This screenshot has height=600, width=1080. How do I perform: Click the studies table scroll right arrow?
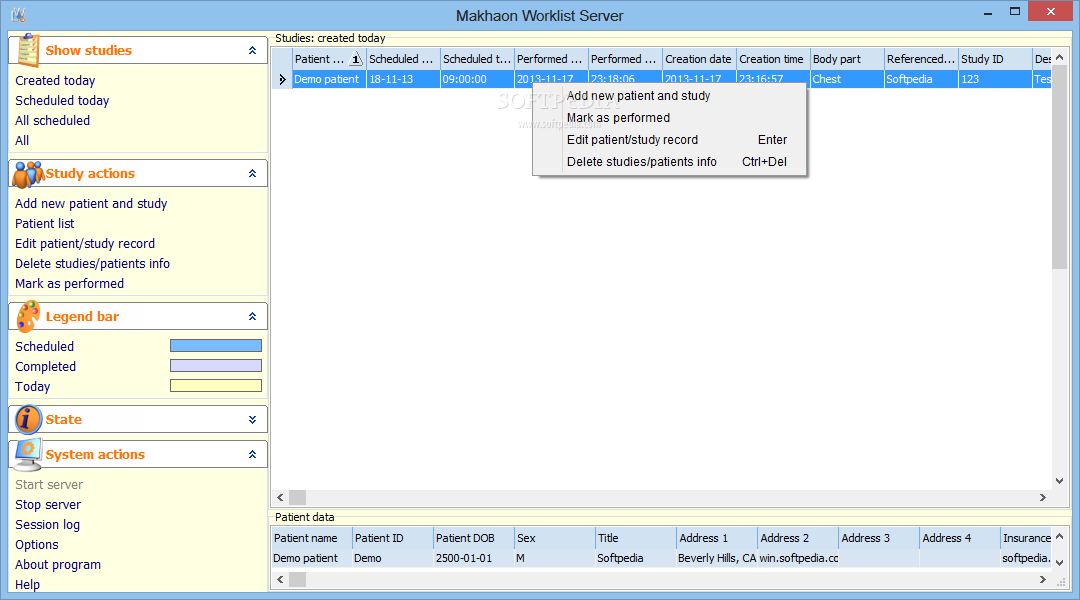[x=1043, y=497]
